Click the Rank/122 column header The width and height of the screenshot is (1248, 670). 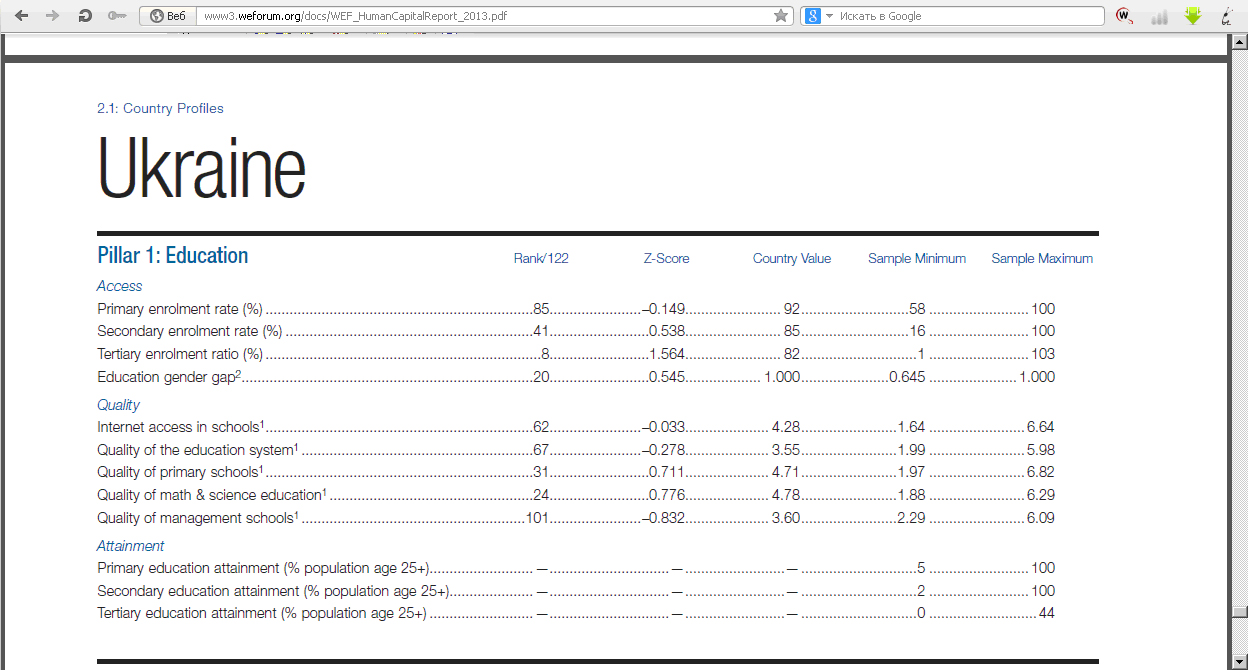point(541,258)
